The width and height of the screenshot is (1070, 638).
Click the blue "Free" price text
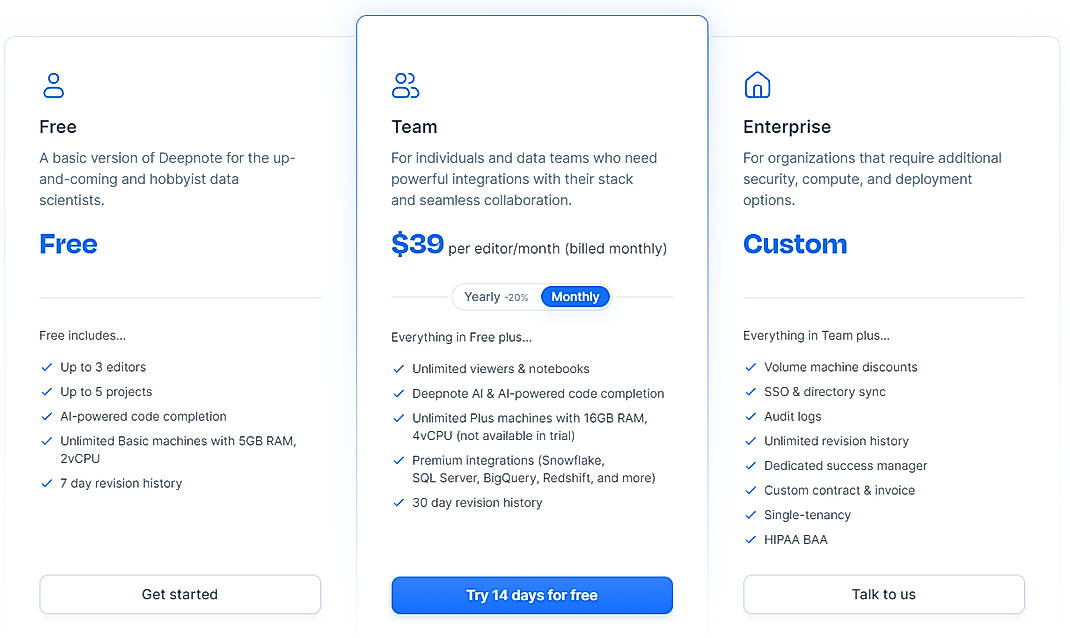68,243
